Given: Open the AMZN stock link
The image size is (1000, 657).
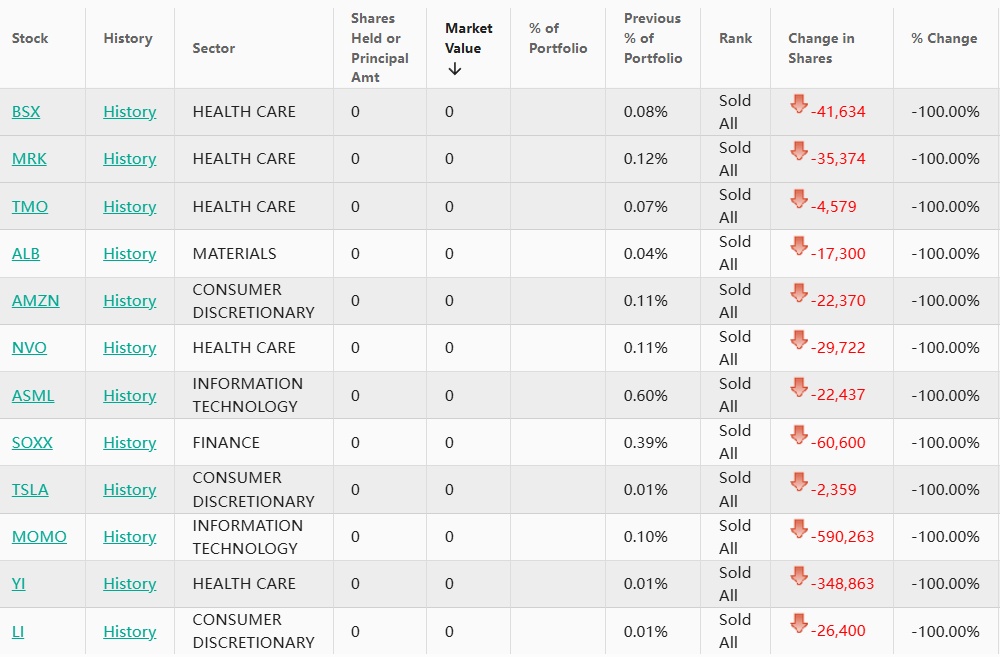Looking at the screenshot, I should 35,301.
